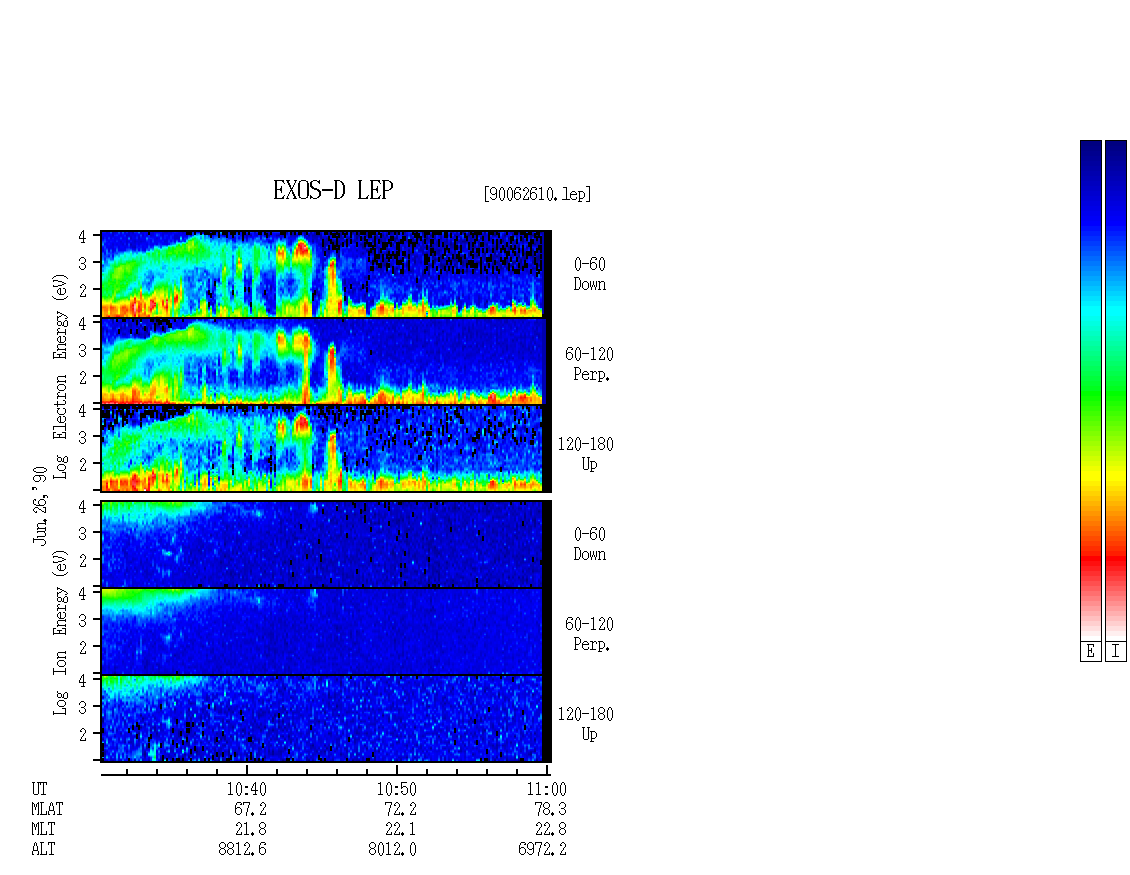Click the electron 120-180 Up label
1130x875 pixels.
(x=586, y=454)
